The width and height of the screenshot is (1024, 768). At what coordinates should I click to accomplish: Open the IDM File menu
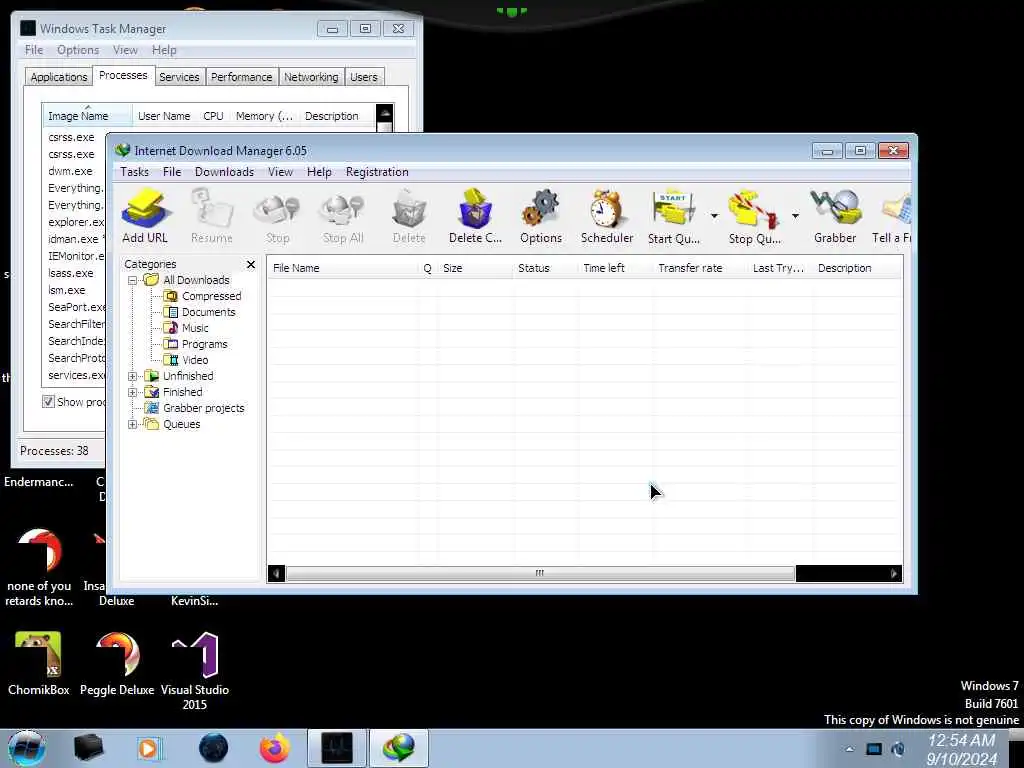click(x=172, y=172)
